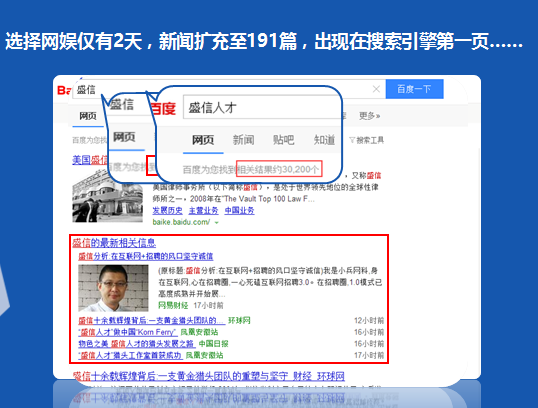Click the building photo thumbnail
The height and width of the screenshot is (408, 538).
(x=107, y=197)
